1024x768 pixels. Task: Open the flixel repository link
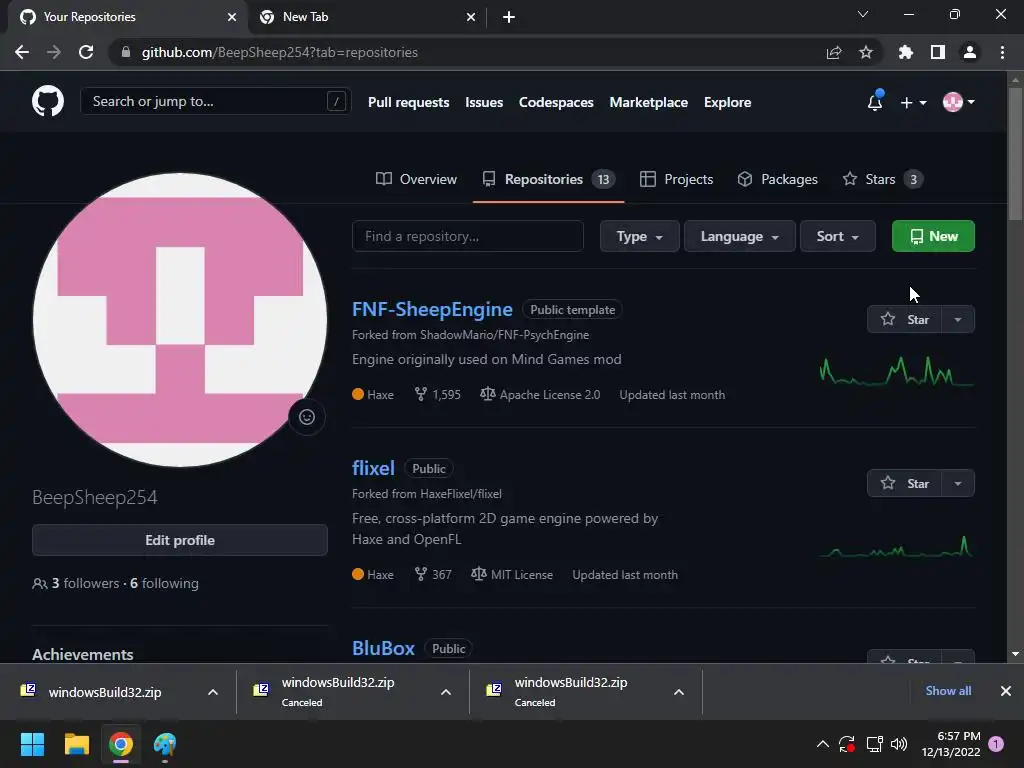coord(373,468)
